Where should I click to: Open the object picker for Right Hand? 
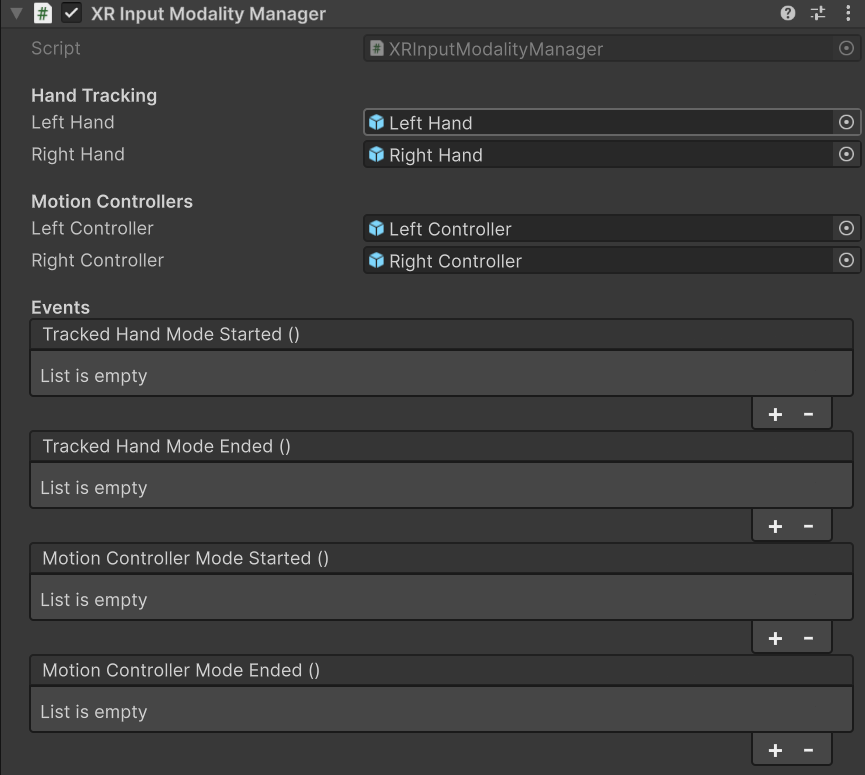pyautogui.click(x=846, y=154)
